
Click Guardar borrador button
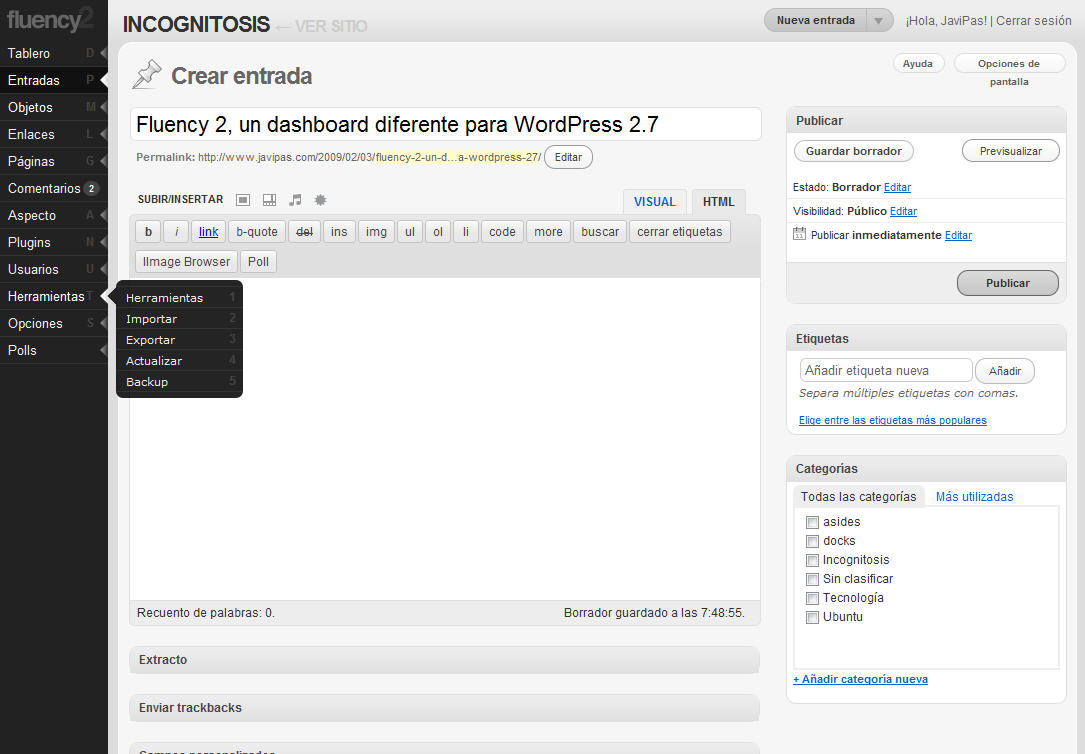click(854, 151)
